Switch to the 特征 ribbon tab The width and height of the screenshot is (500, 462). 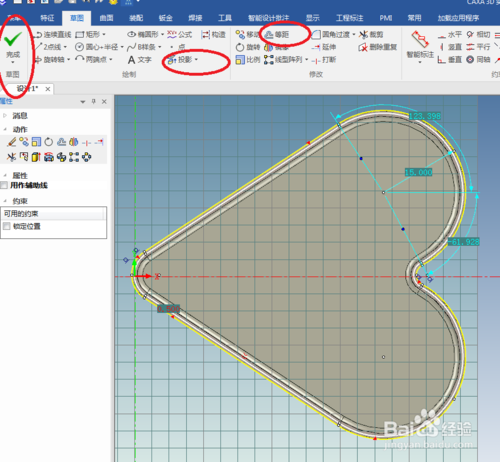click(47, 18)
